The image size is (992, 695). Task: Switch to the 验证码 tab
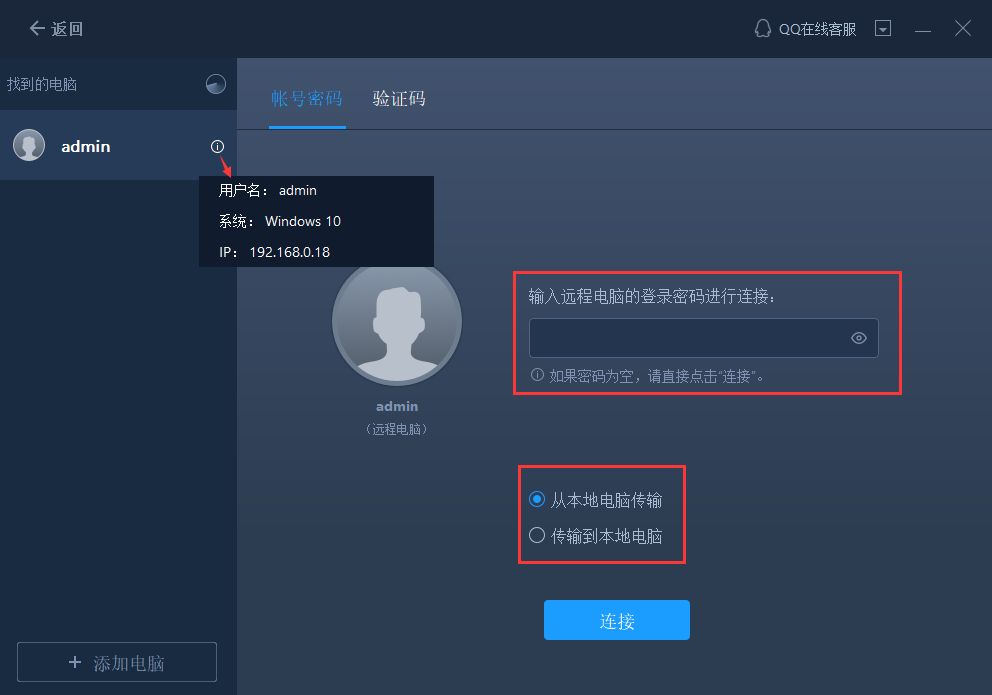pos(399,99)
